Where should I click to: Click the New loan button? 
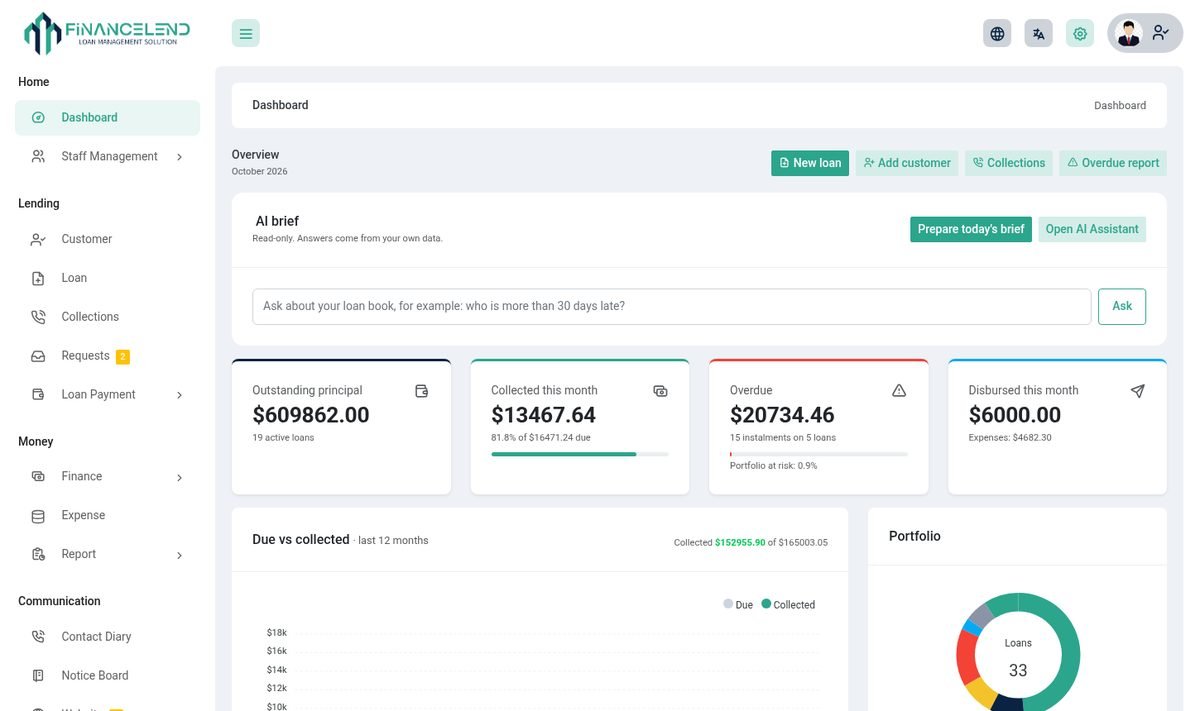click(x=810, y=163)
